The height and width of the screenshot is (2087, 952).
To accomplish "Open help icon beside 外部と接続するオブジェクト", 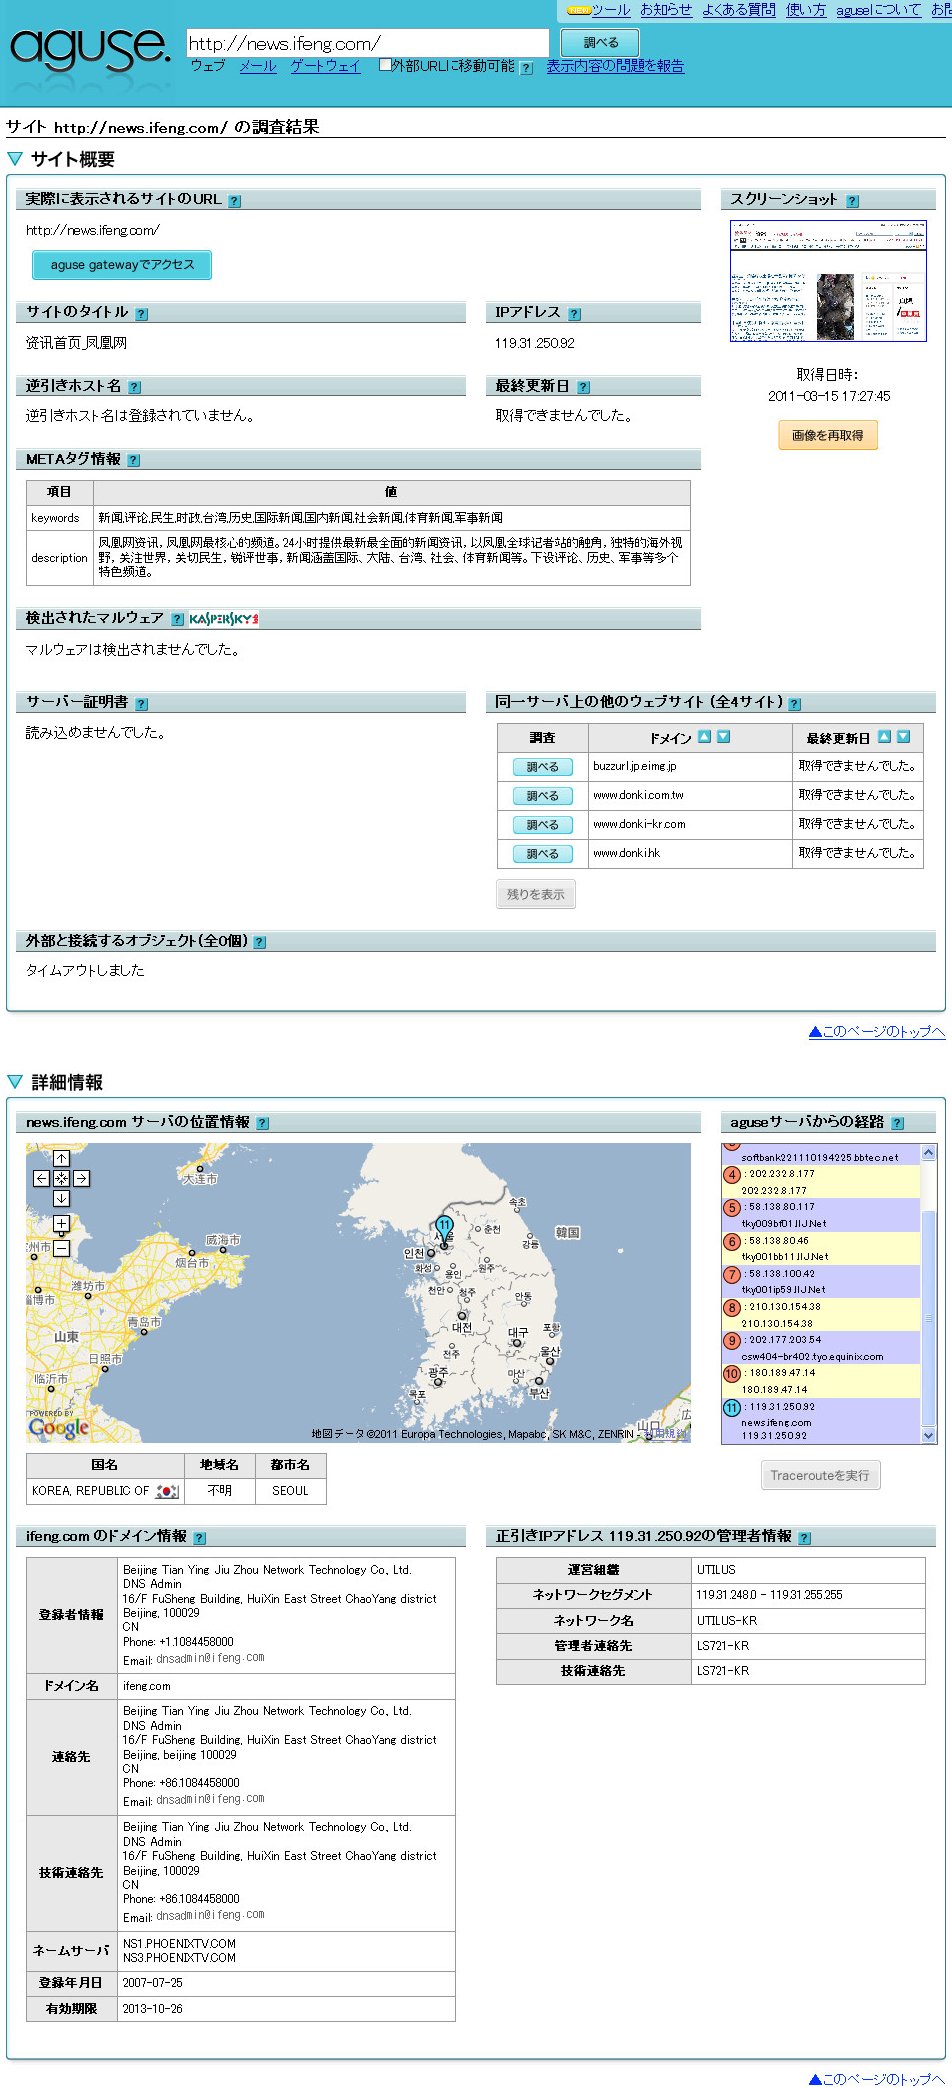I will 260,942.
